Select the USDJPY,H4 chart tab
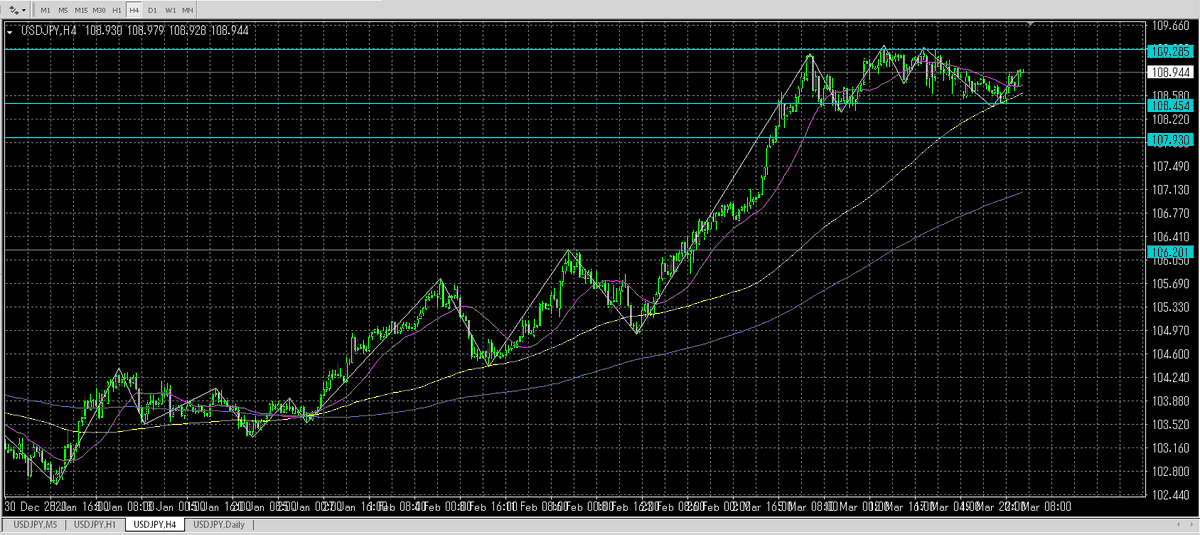 coord(156,524)
